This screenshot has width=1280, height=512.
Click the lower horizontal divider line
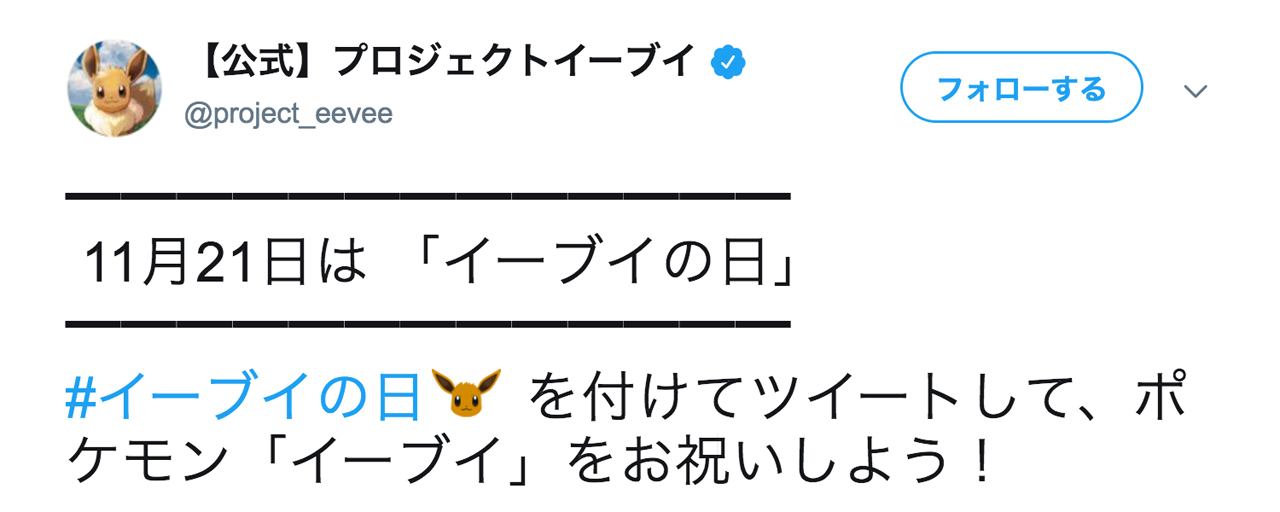pos(428,324)
